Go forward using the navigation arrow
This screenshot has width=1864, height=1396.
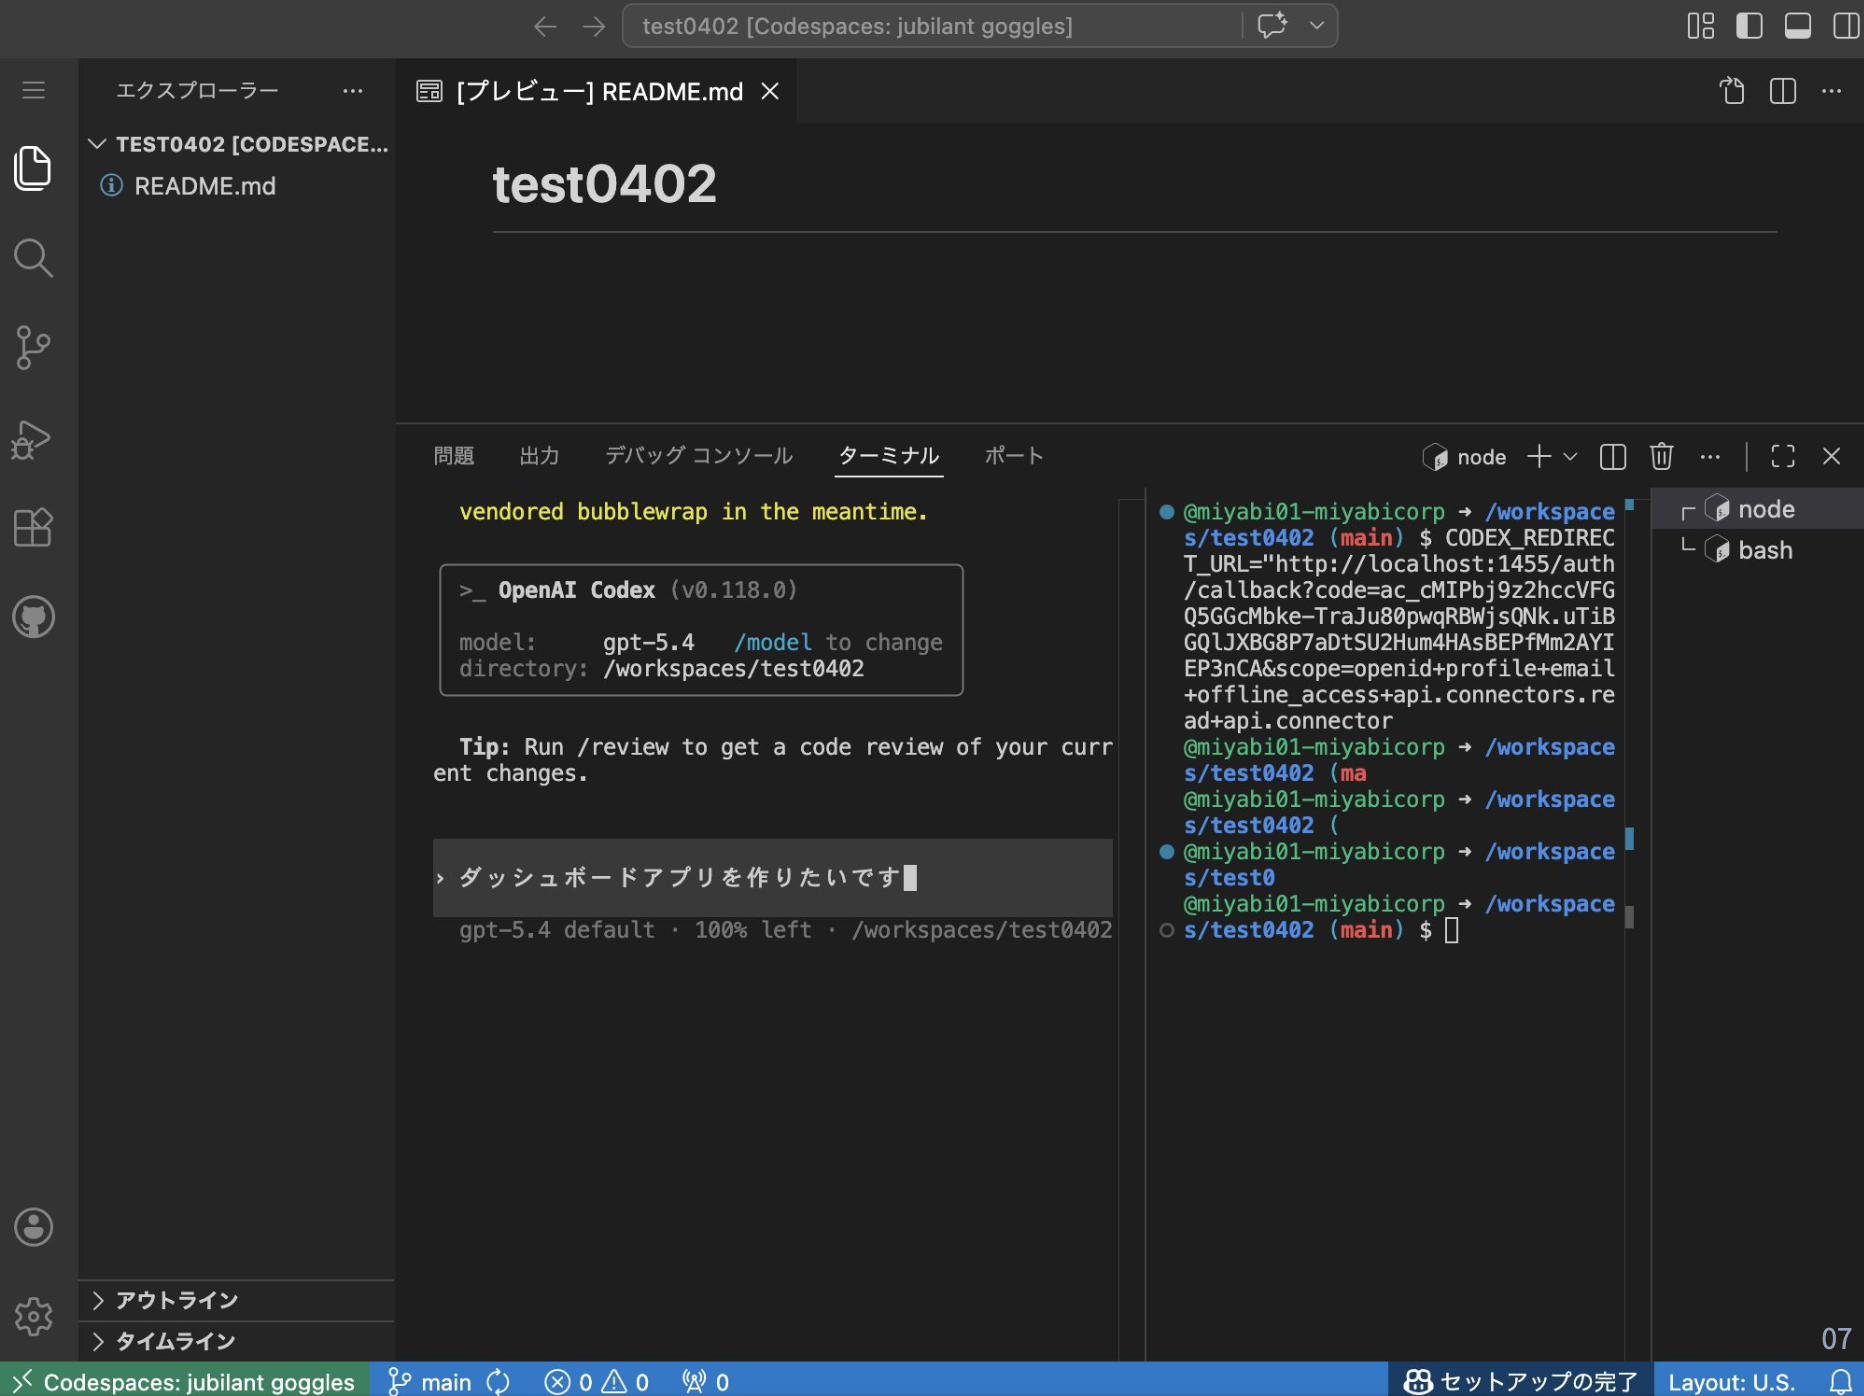pyautogui.click(x=594, y=26)
